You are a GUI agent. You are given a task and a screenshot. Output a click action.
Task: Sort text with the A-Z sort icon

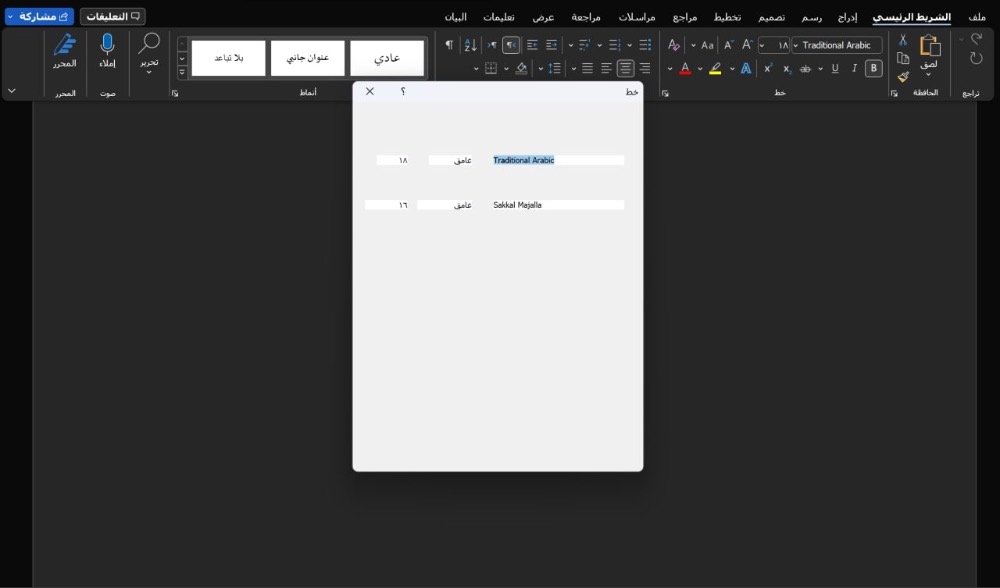471,45
